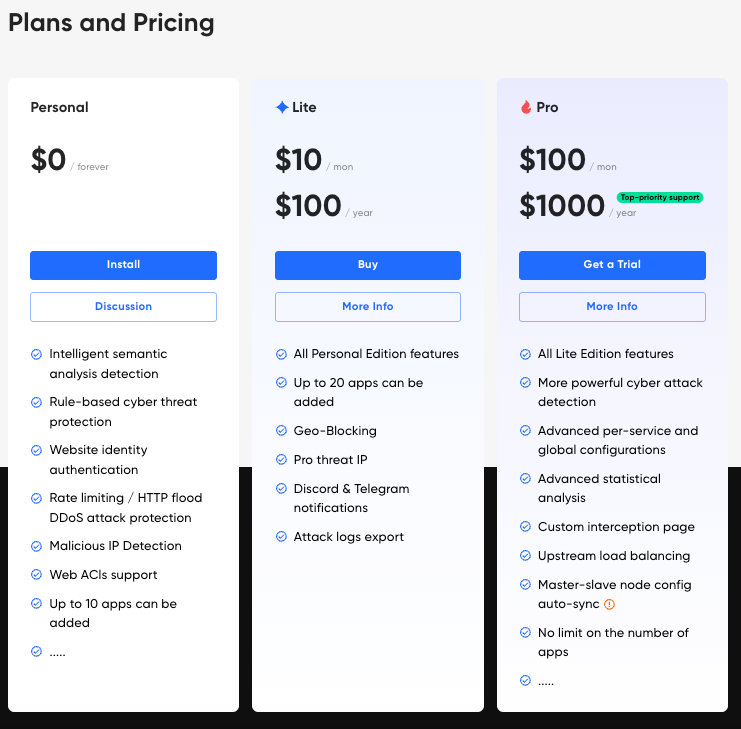Click checkmark icon next to Malicious IP Detection
This screenshot has height=729, width=741.
point(37,546)
